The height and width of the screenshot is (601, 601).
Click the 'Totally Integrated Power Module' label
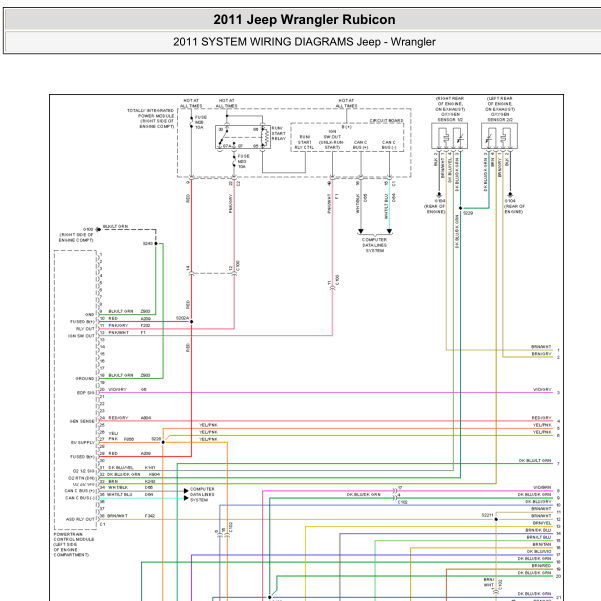(151, 118)
